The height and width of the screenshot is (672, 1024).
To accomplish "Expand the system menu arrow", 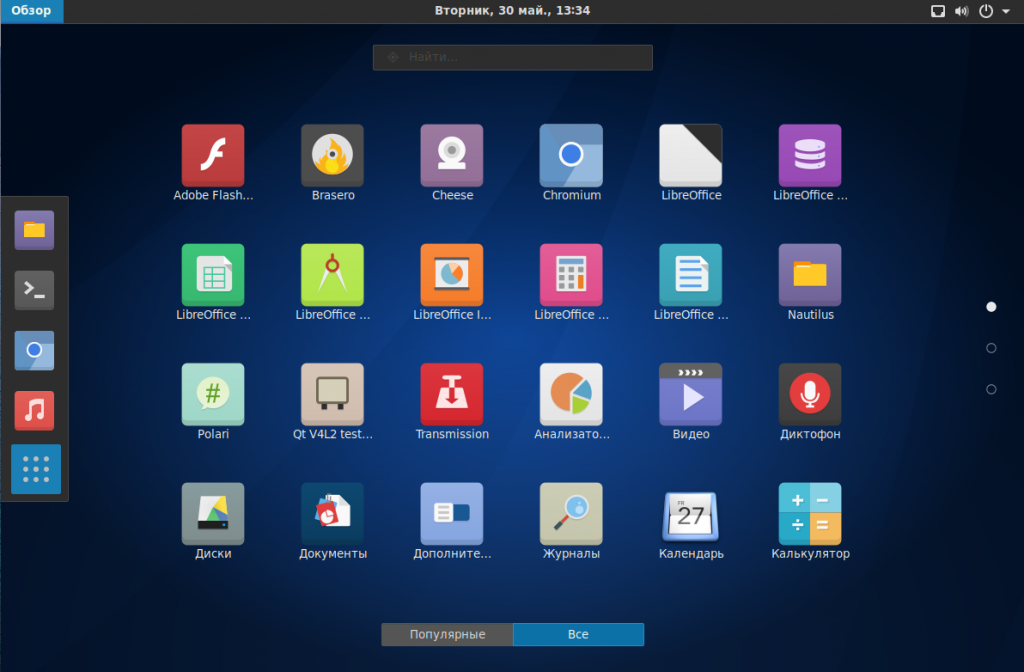I will coord(1006,11).
